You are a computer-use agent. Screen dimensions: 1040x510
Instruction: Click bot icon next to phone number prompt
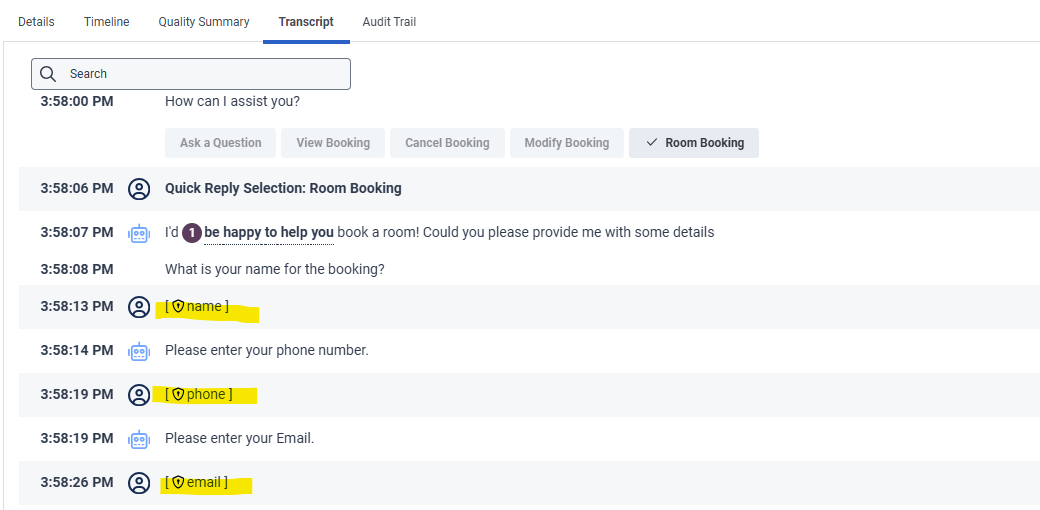139,351
